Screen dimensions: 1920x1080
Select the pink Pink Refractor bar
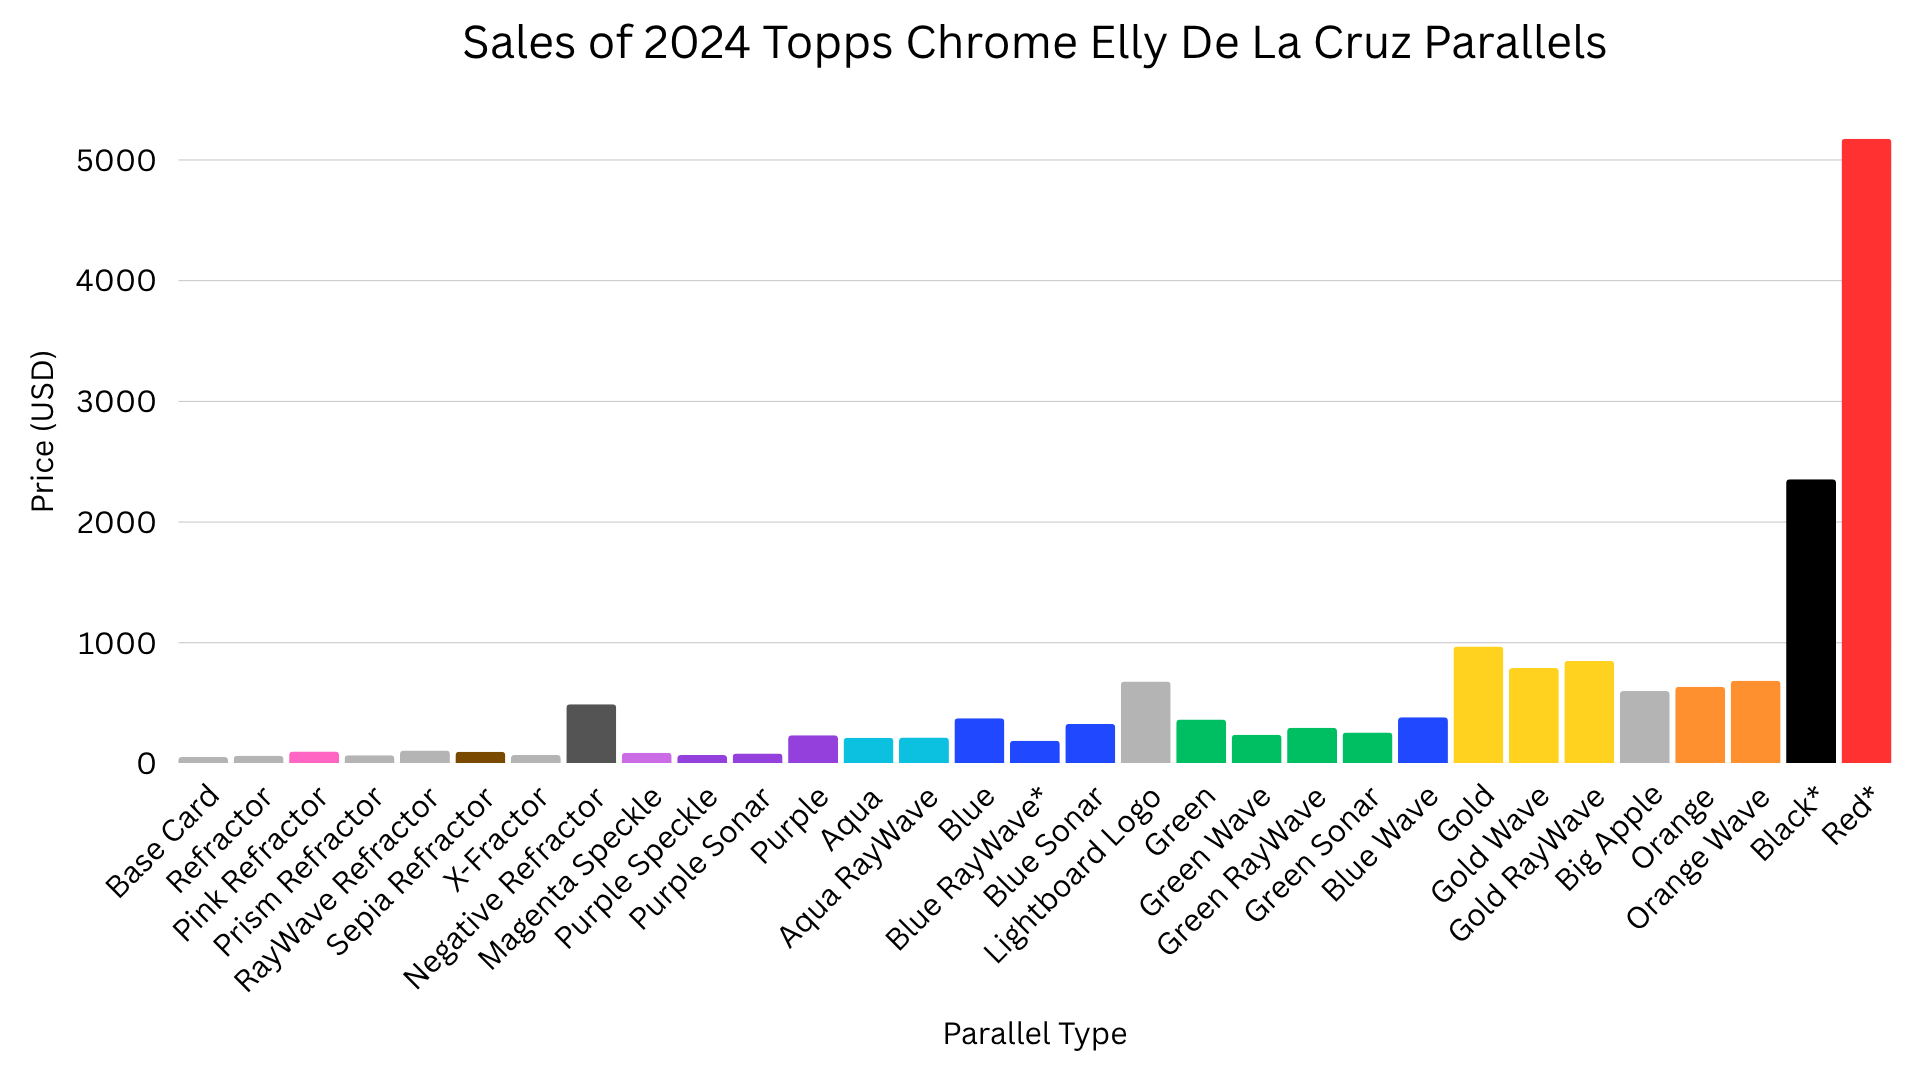(x=314, y=757)
